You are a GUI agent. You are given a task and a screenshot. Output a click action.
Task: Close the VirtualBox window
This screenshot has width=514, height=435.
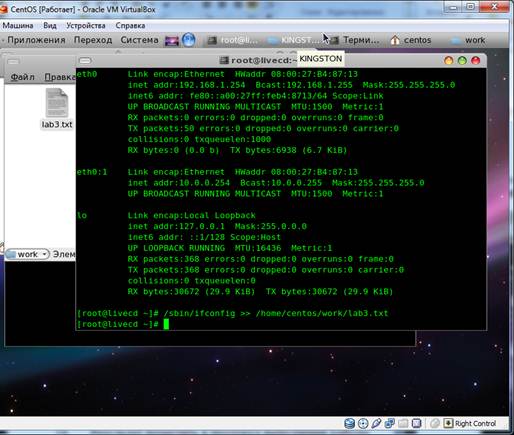click(495, 7)
